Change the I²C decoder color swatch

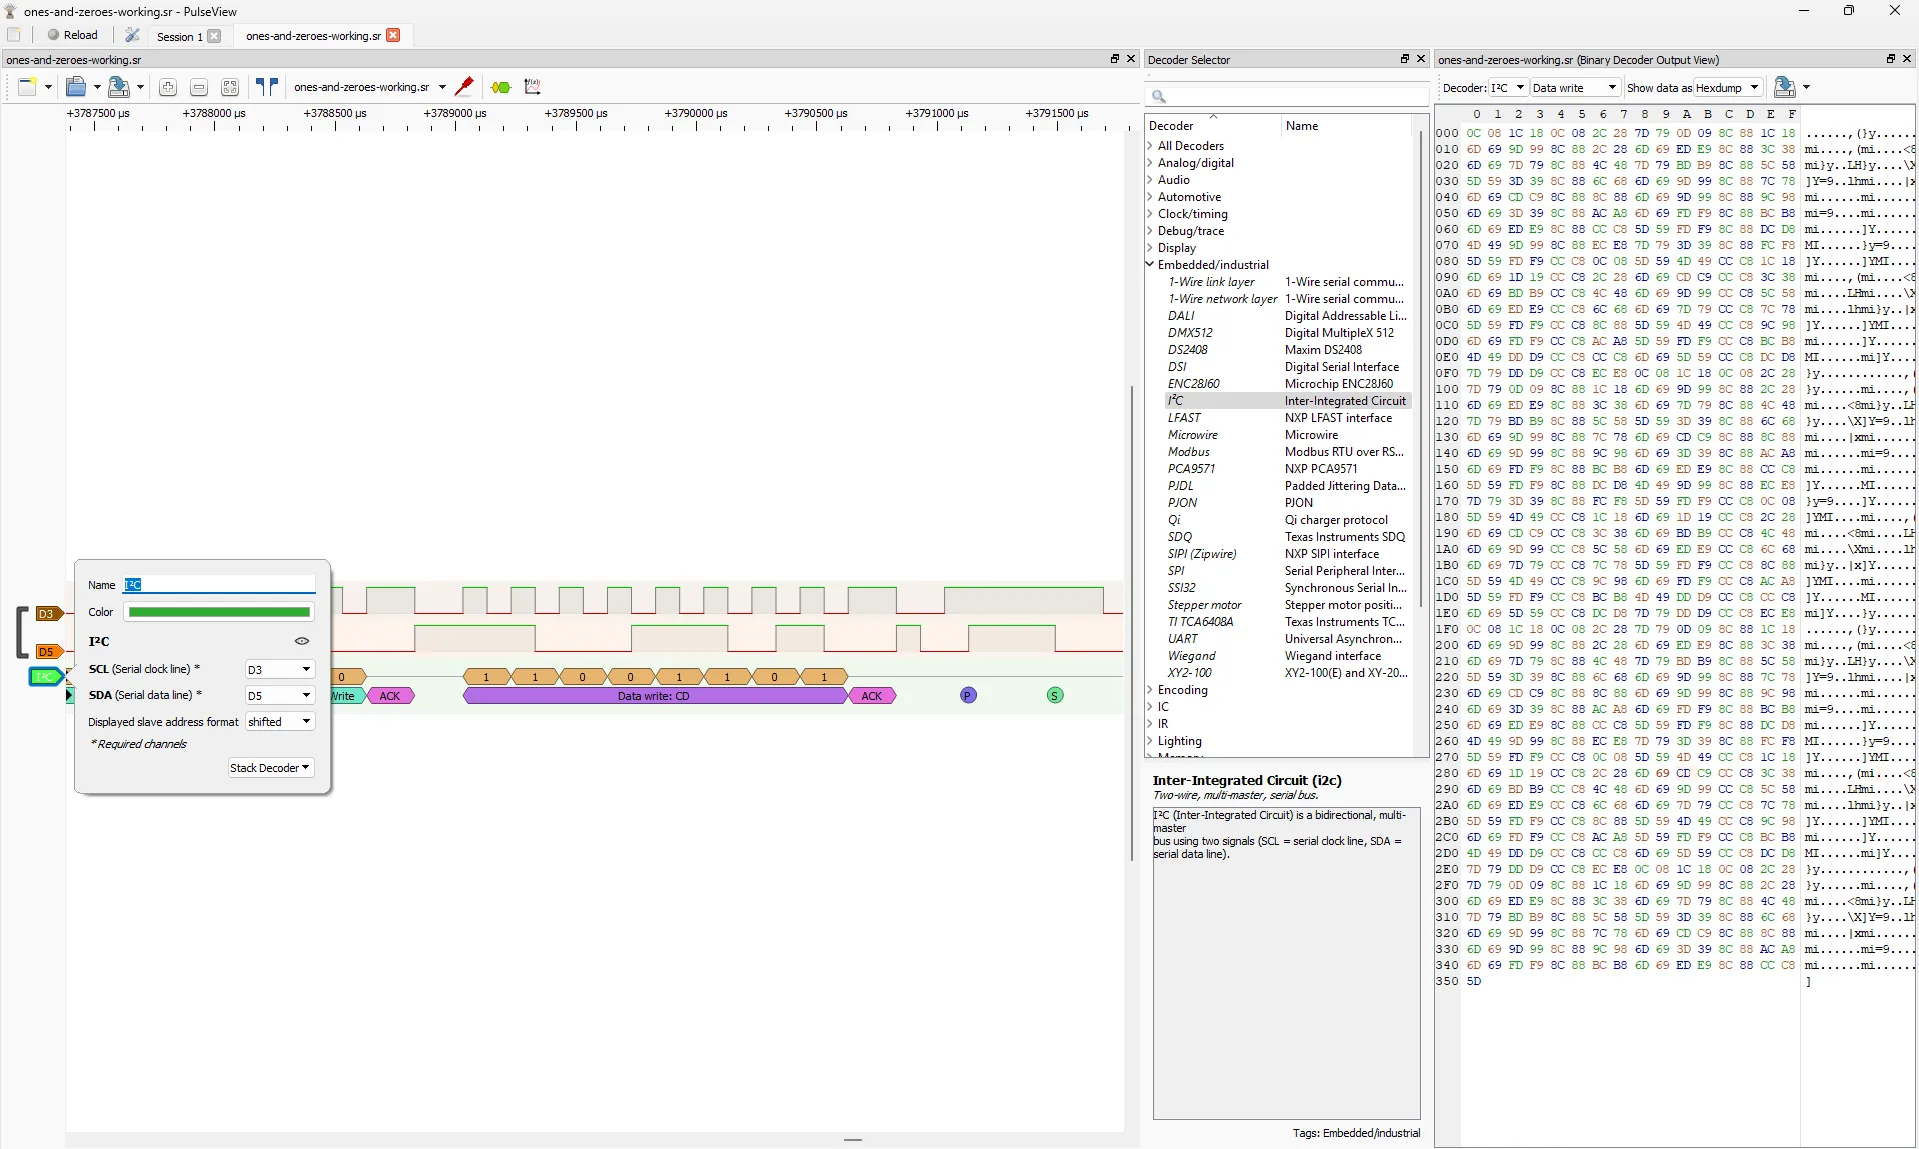coord(218,611)
